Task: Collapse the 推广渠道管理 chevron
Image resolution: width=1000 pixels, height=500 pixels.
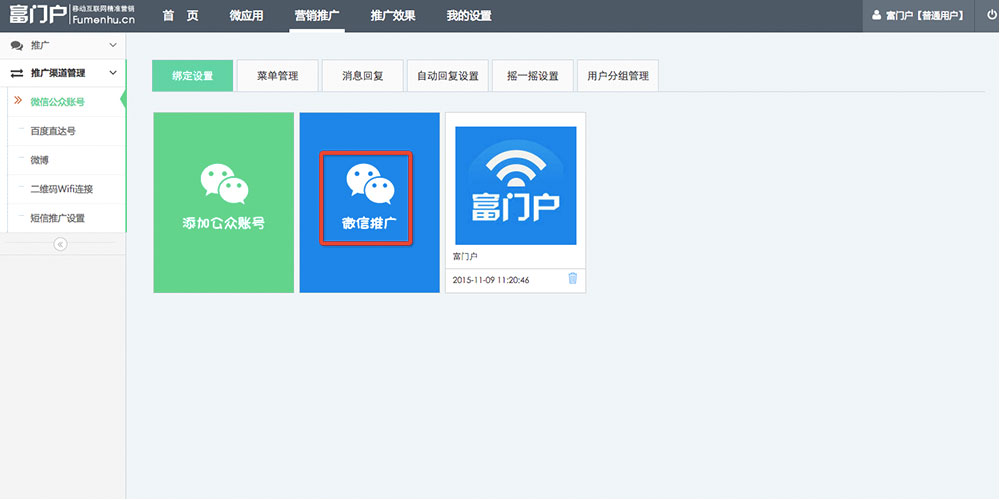Action: click(113, 73)
